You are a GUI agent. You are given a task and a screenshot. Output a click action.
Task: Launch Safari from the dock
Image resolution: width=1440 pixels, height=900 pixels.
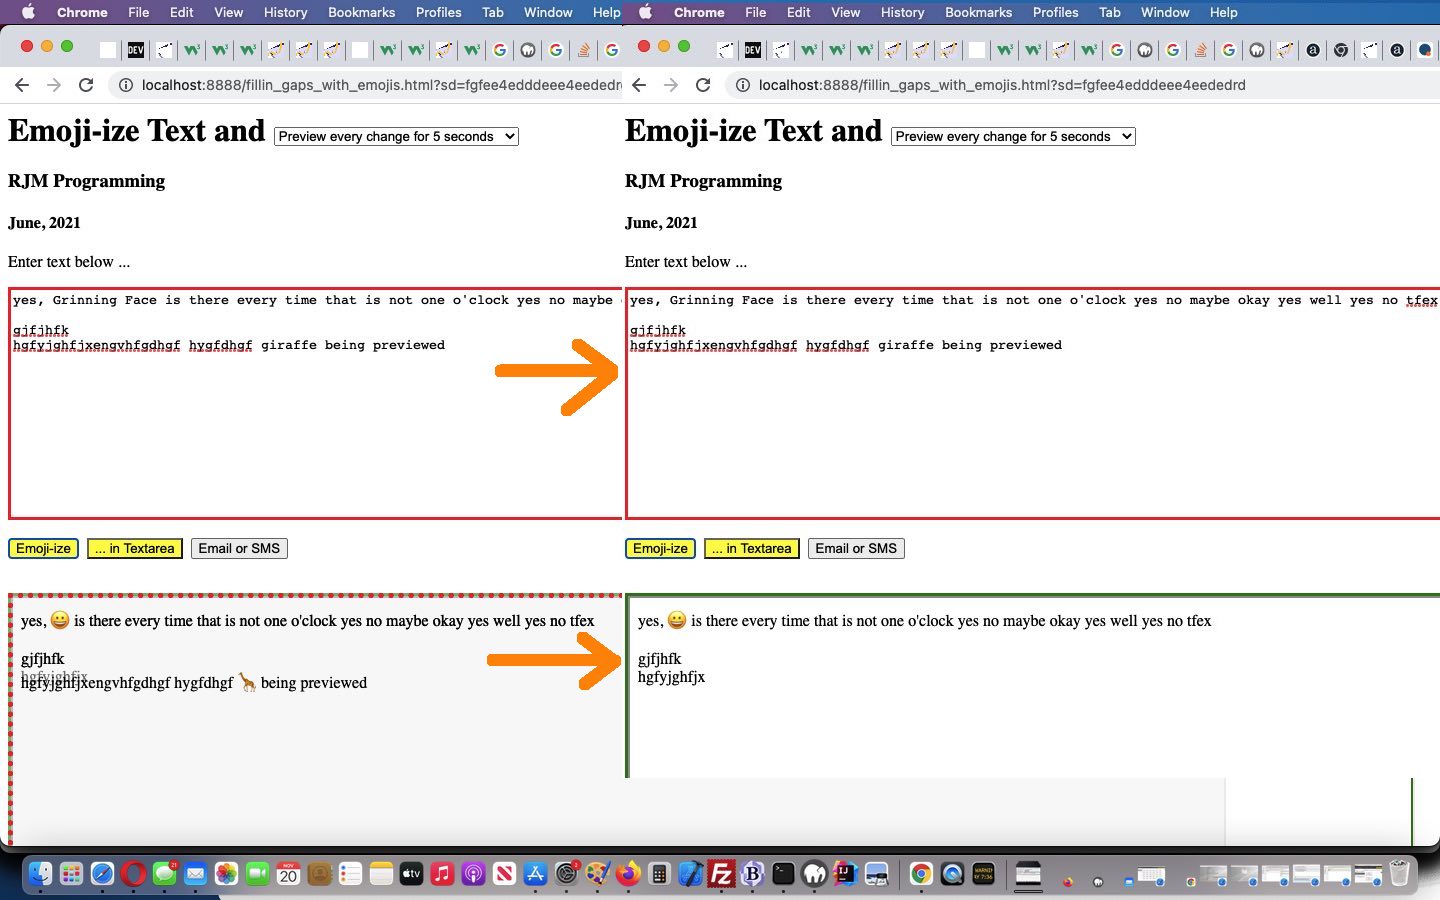tap(102, 874)
